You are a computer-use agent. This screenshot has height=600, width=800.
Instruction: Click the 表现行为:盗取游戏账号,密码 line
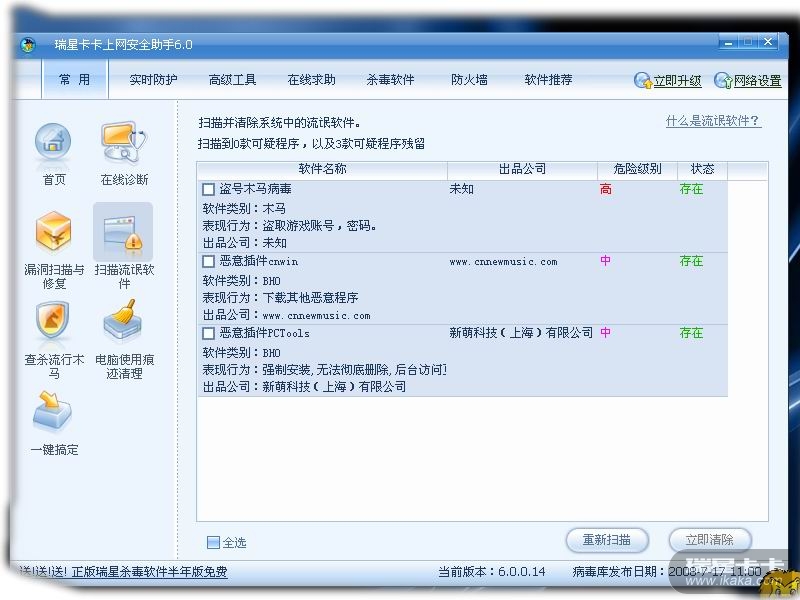point(289,226)
